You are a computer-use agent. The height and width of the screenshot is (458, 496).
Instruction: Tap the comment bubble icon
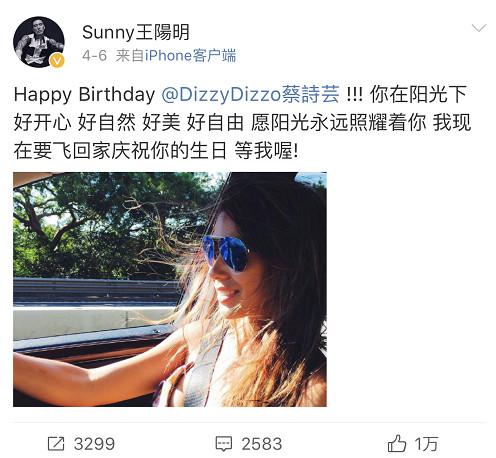(224, 444)
